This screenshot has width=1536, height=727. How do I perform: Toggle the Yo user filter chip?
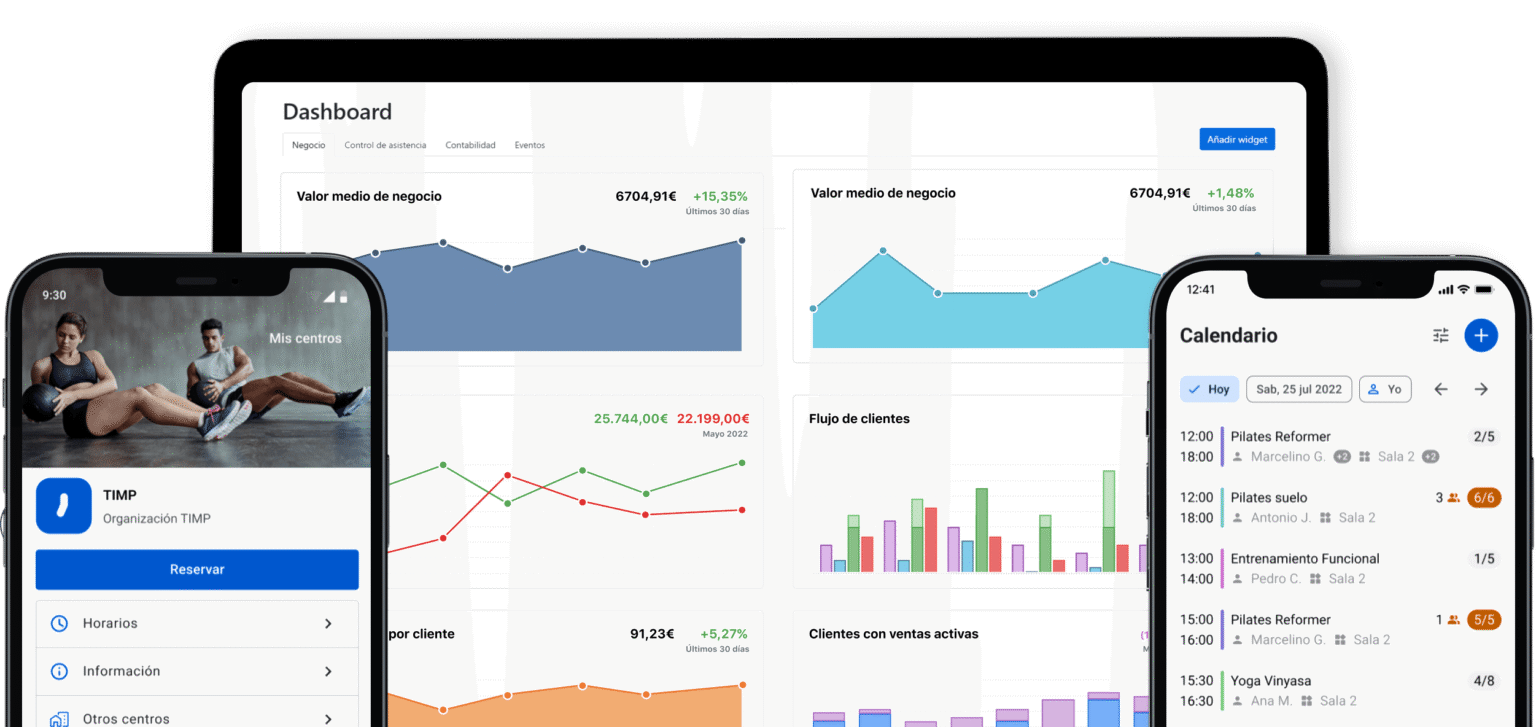pos(1385,389)
